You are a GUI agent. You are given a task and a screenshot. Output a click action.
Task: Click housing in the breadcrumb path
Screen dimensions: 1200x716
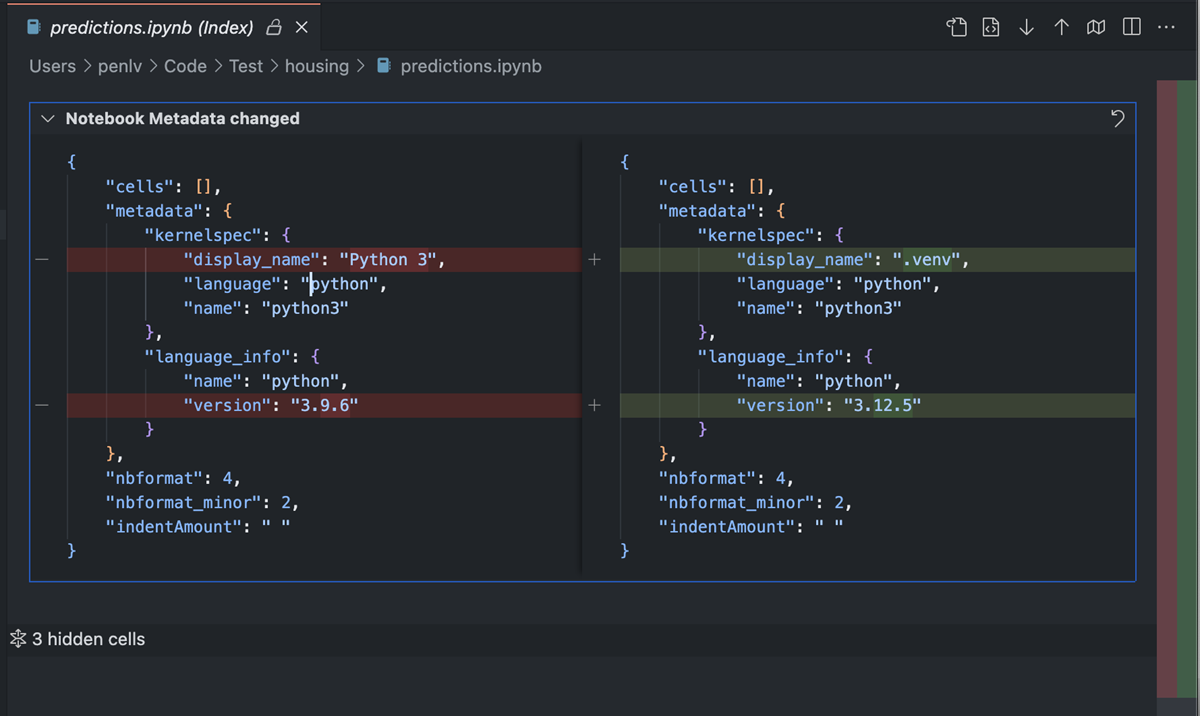tap(317, 66)
